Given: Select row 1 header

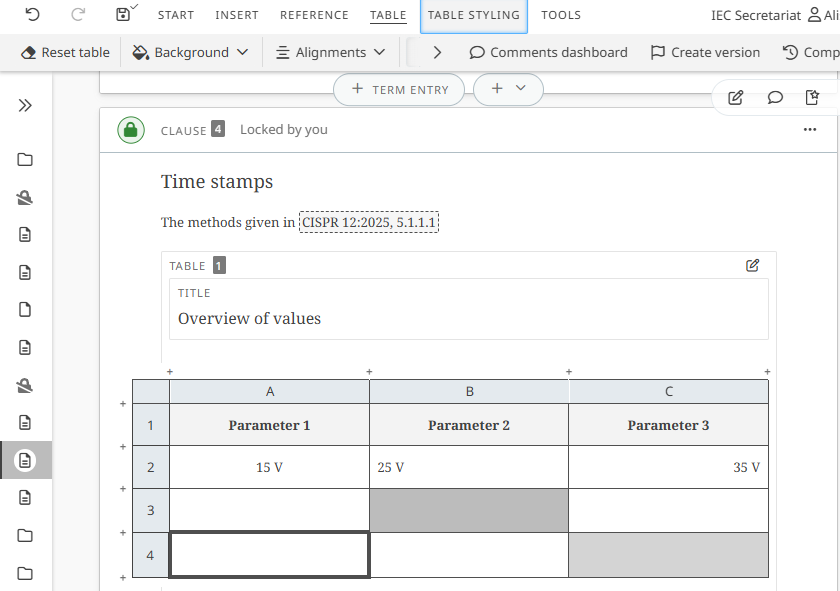Looking at the screenshot, I should point(151,425).
